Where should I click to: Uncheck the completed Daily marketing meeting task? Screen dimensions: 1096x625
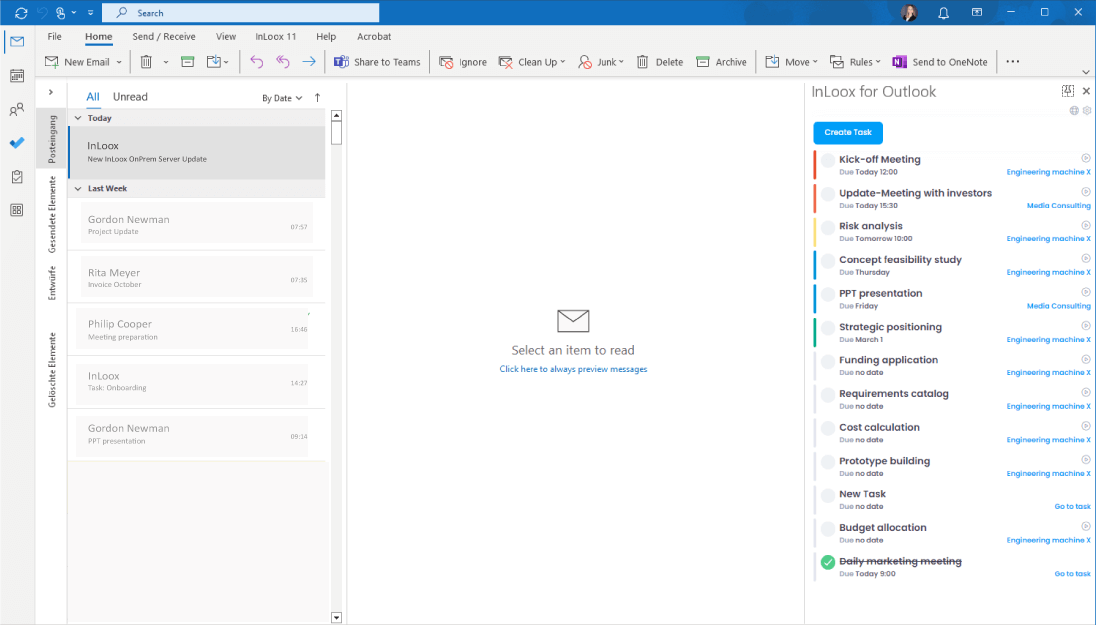pyautogui.click(x=827, y=561)
